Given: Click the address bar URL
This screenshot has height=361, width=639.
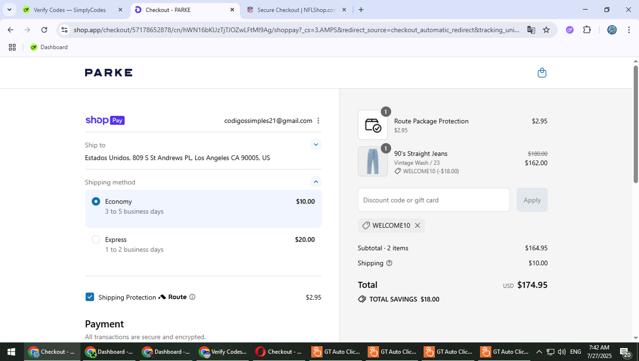Looking at the screenshot, I should tap(296, 30).
